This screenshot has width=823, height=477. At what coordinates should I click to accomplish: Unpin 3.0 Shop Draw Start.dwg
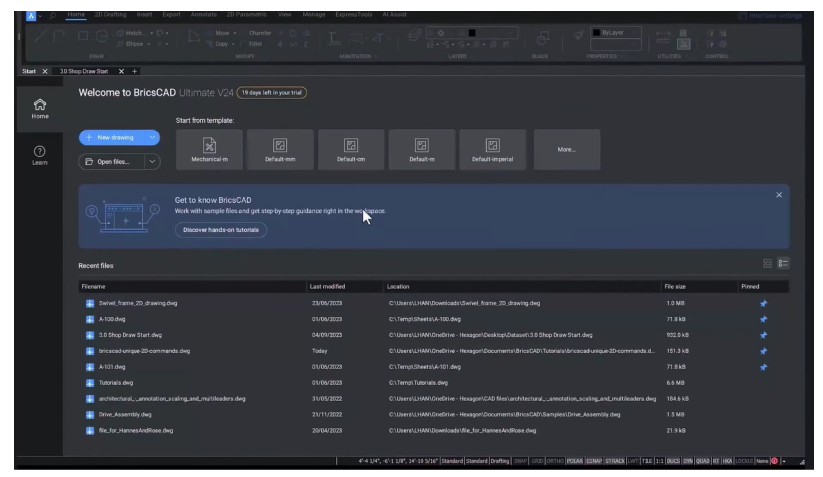click(x=763, y=335)
